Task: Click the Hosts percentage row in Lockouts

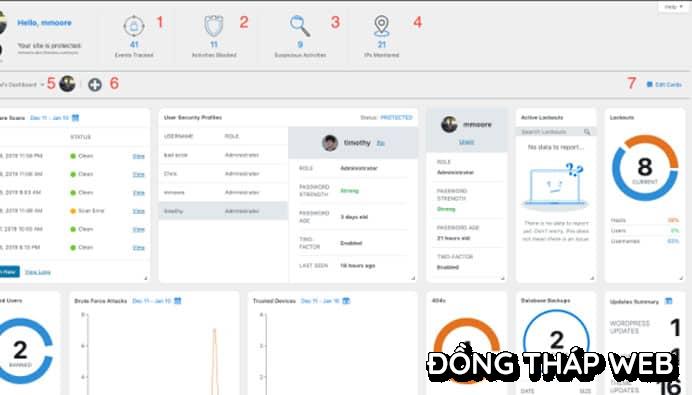Action: [645, 220]
